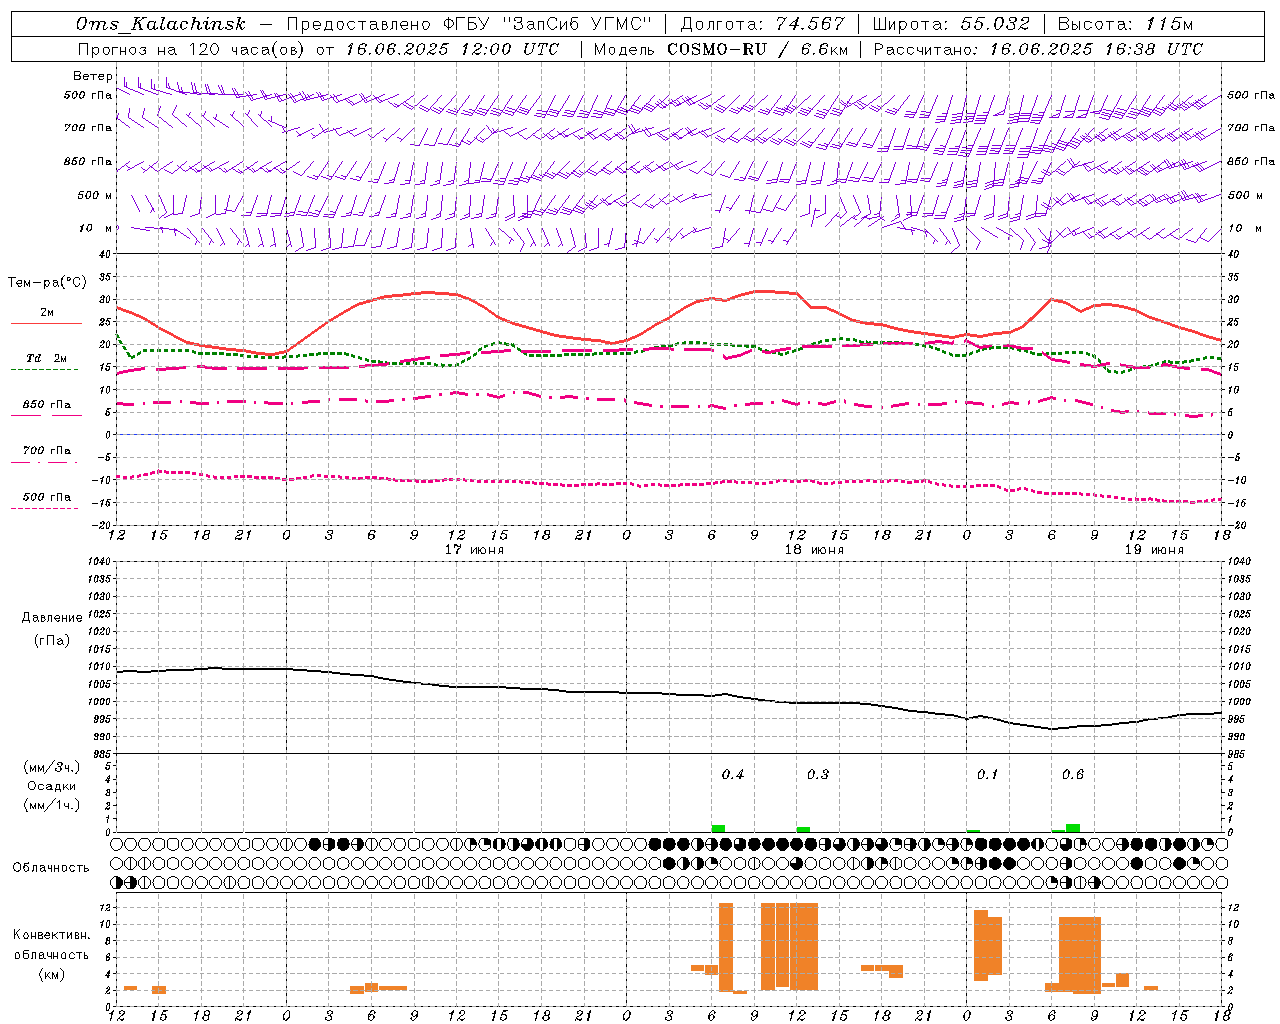Click the 17 июня date label

[474, 550]
